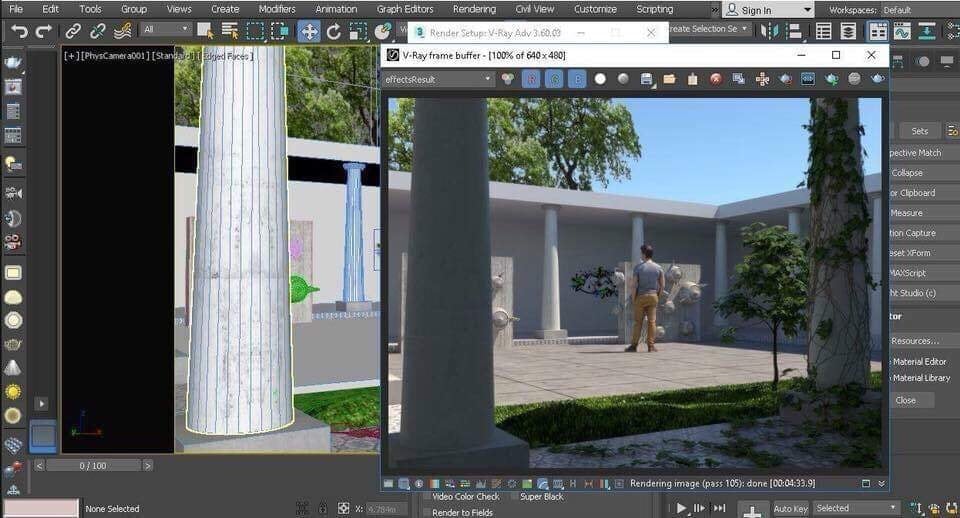Toggle the red channel in frame buffer
This screenshot has height=518, width=960.
pos(531,79)
